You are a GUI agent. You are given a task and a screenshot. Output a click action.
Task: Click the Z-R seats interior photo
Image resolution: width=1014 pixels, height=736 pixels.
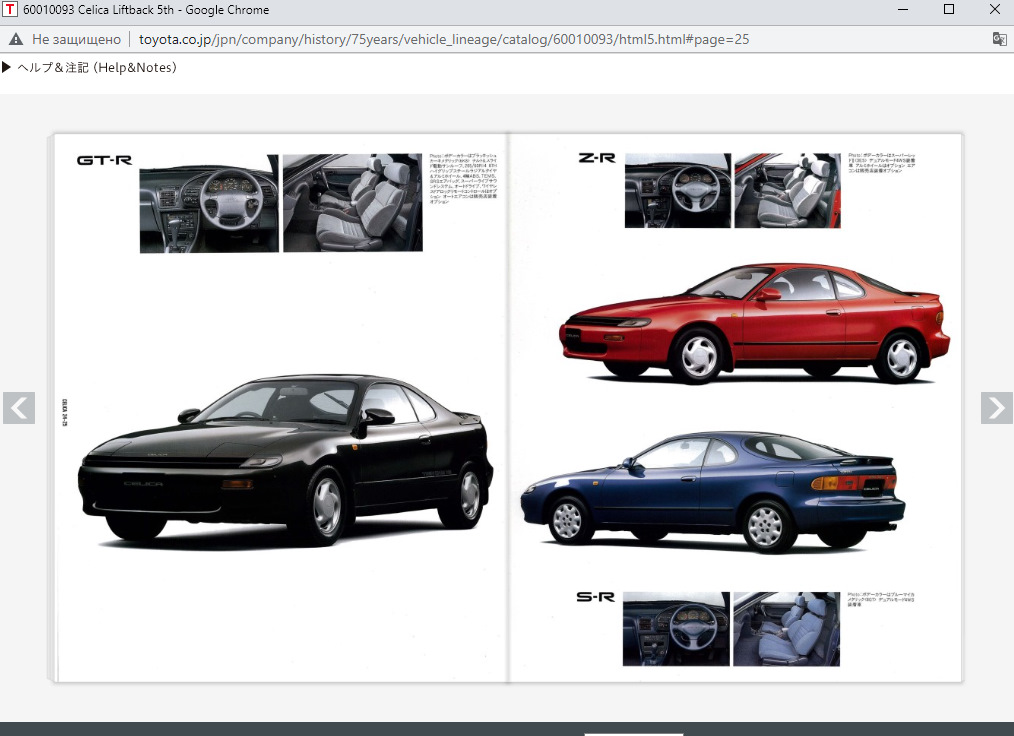pos(788,191)
